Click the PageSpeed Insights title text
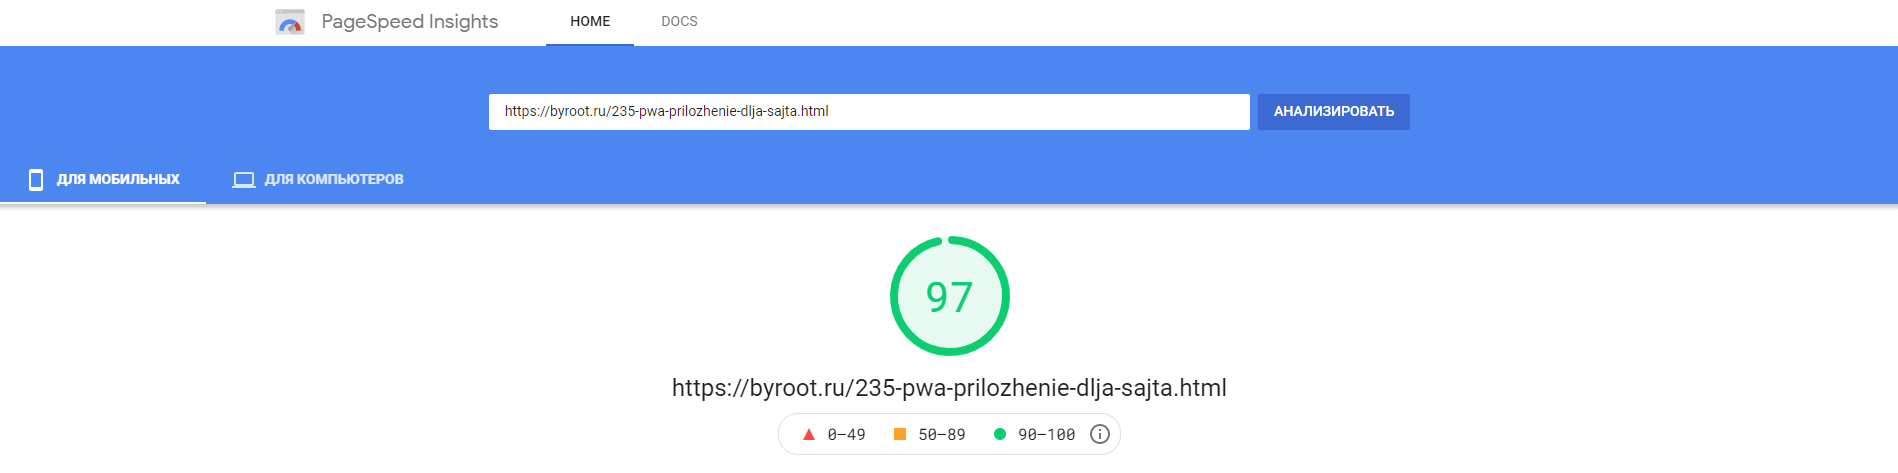 [x=409, y=22]
